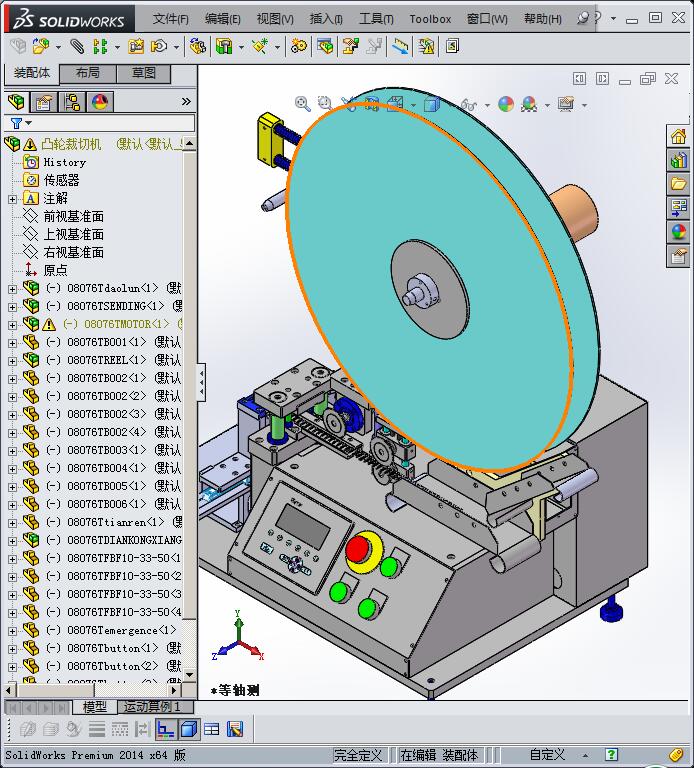The height and width of the screenshot is (768, 694).
Task: Open View Palette icon in task pane
Action: pos(678,208)
